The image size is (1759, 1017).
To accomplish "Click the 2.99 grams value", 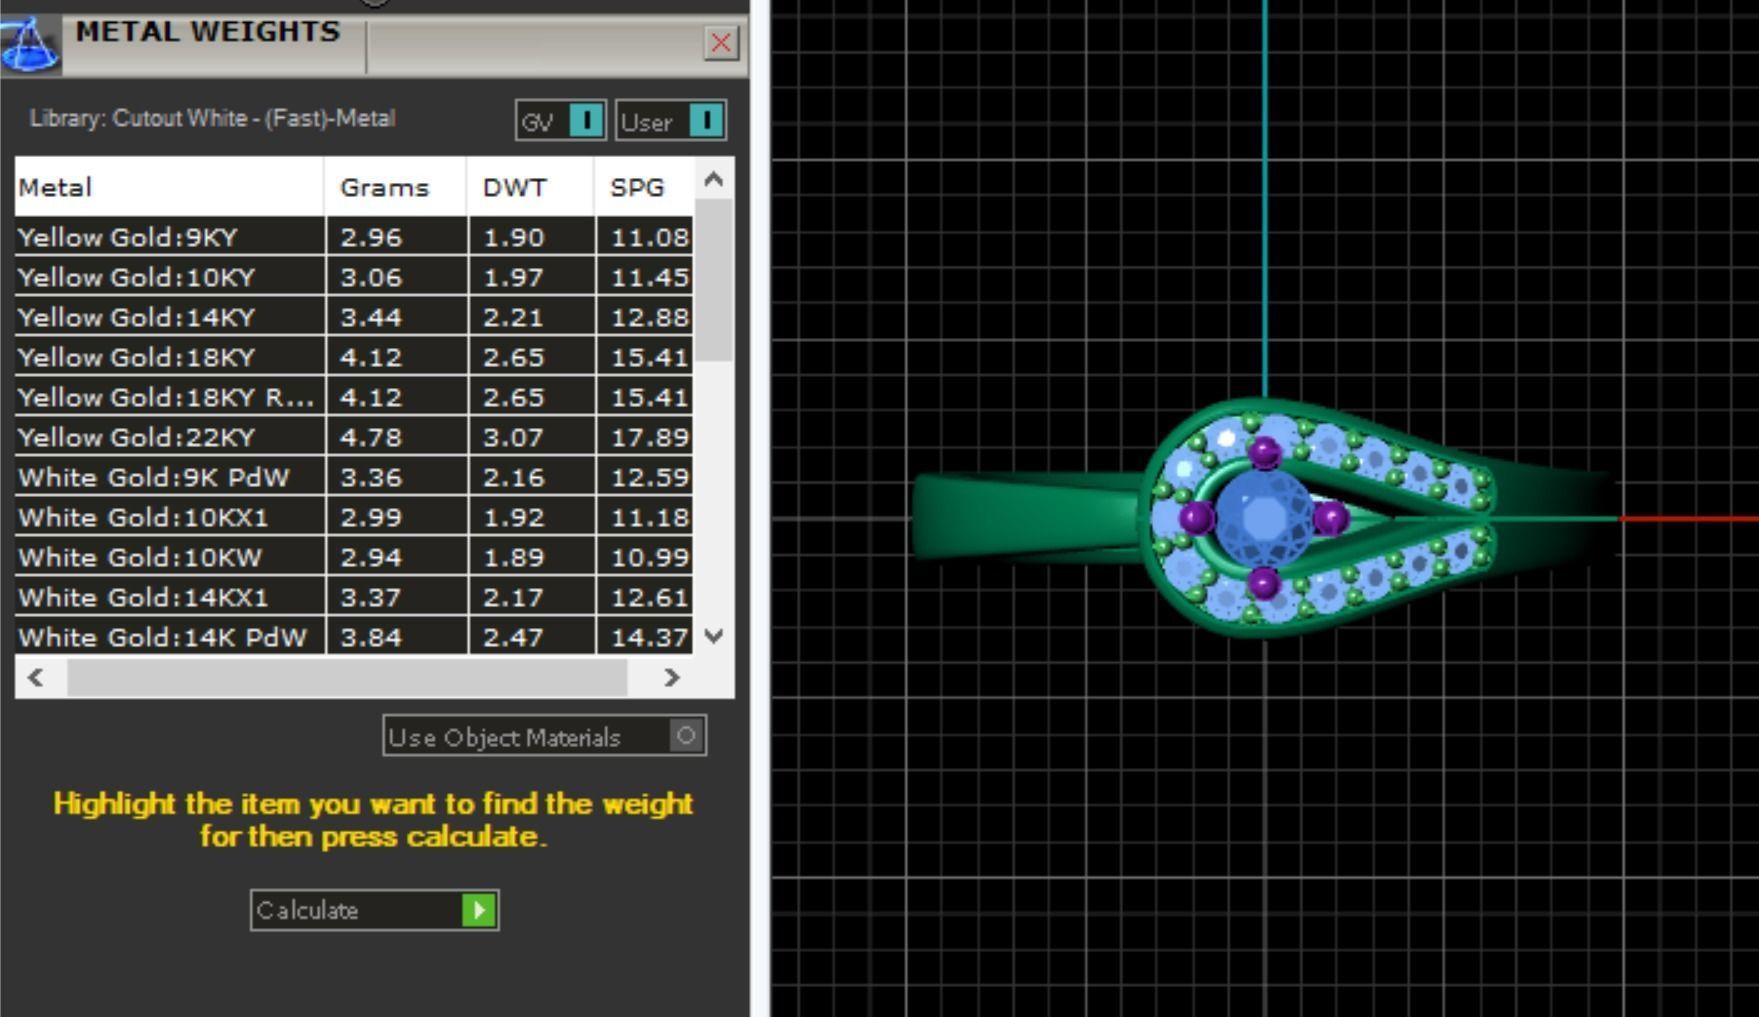I will (x=371, y=517).
